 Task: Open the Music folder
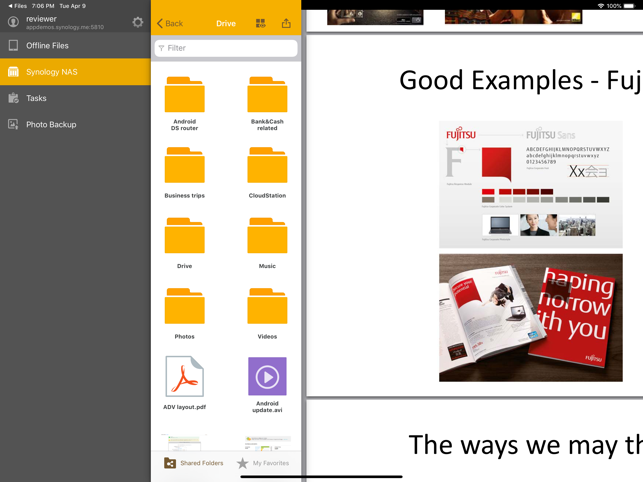(x=267, y=243)
